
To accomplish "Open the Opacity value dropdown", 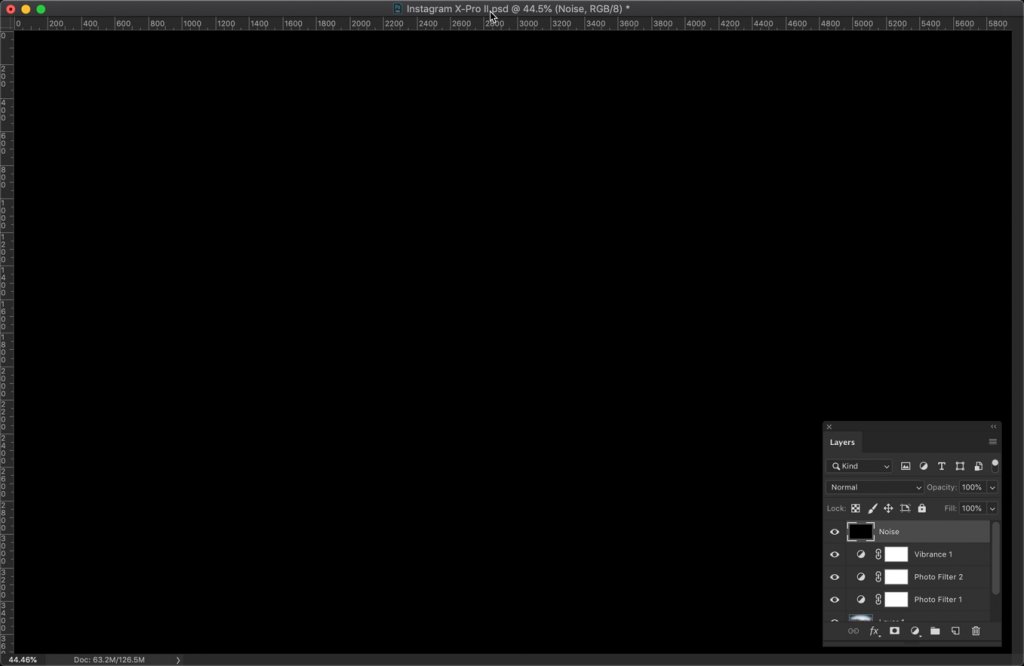I will pyautogui.click(x=992, y=487).
